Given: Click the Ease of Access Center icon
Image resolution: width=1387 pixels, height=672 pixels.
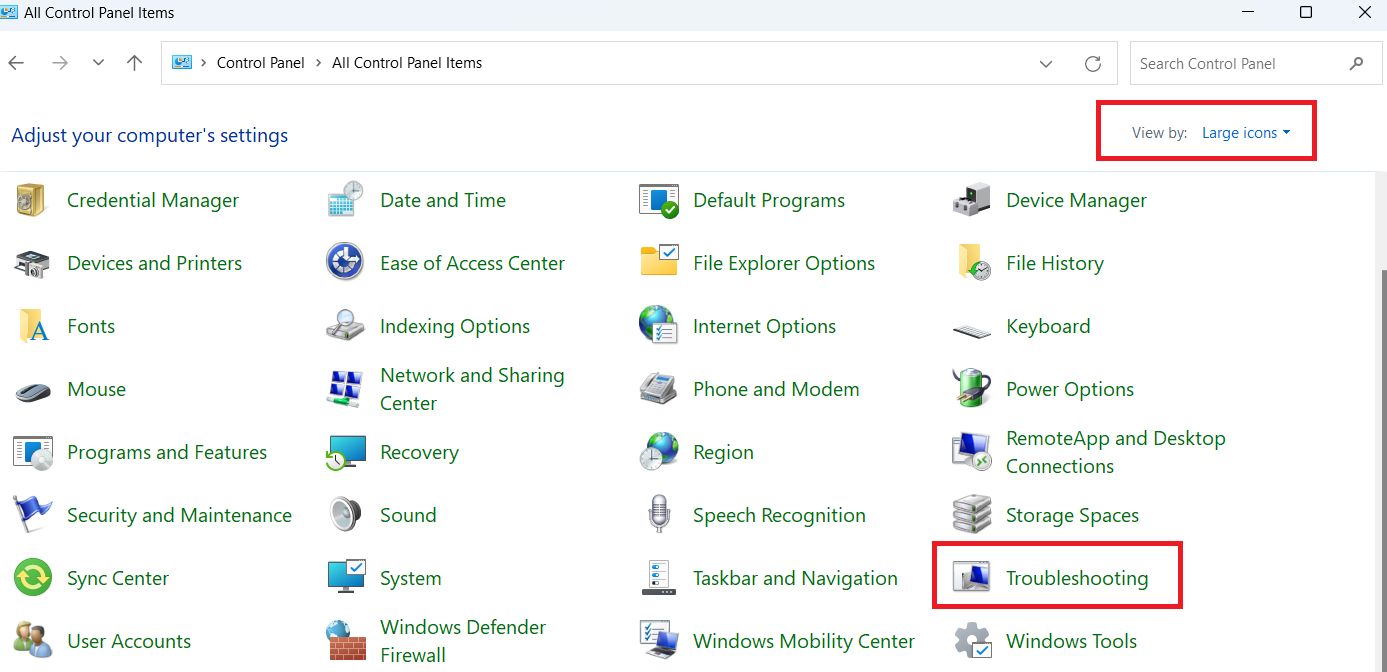Looking at the screenshot, I should point(345,263).
